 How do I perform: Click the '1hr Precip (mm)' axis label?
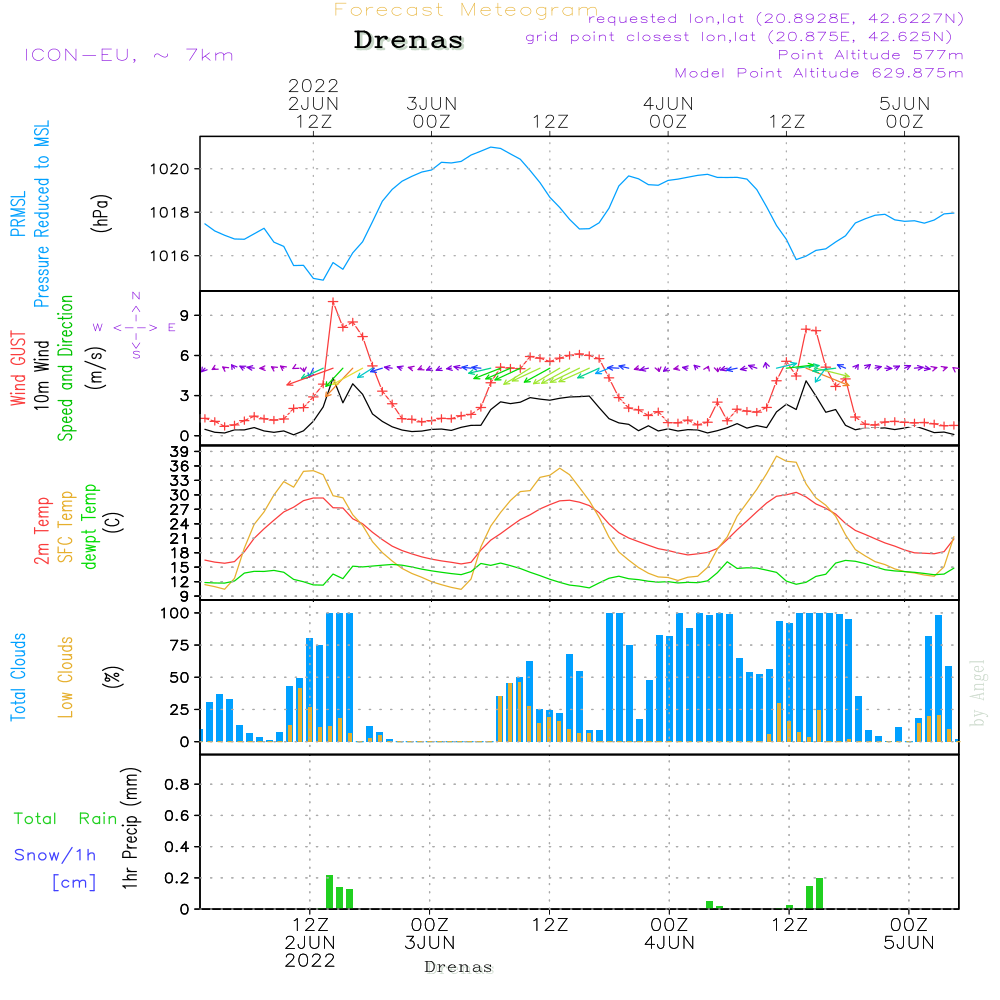click(129, 828)
